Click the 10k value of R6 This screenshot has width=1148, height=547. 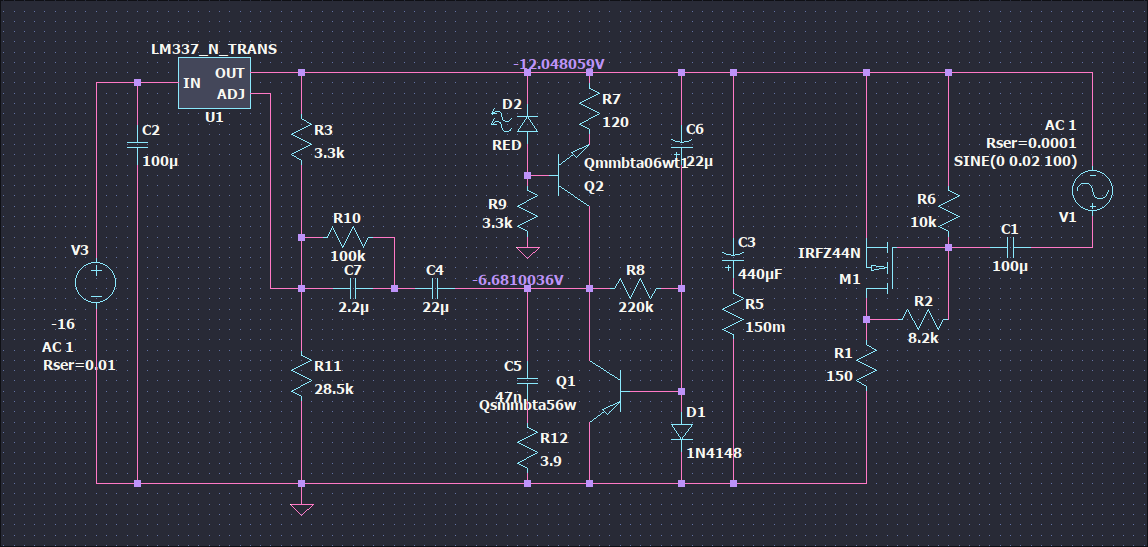click(923, 222)
